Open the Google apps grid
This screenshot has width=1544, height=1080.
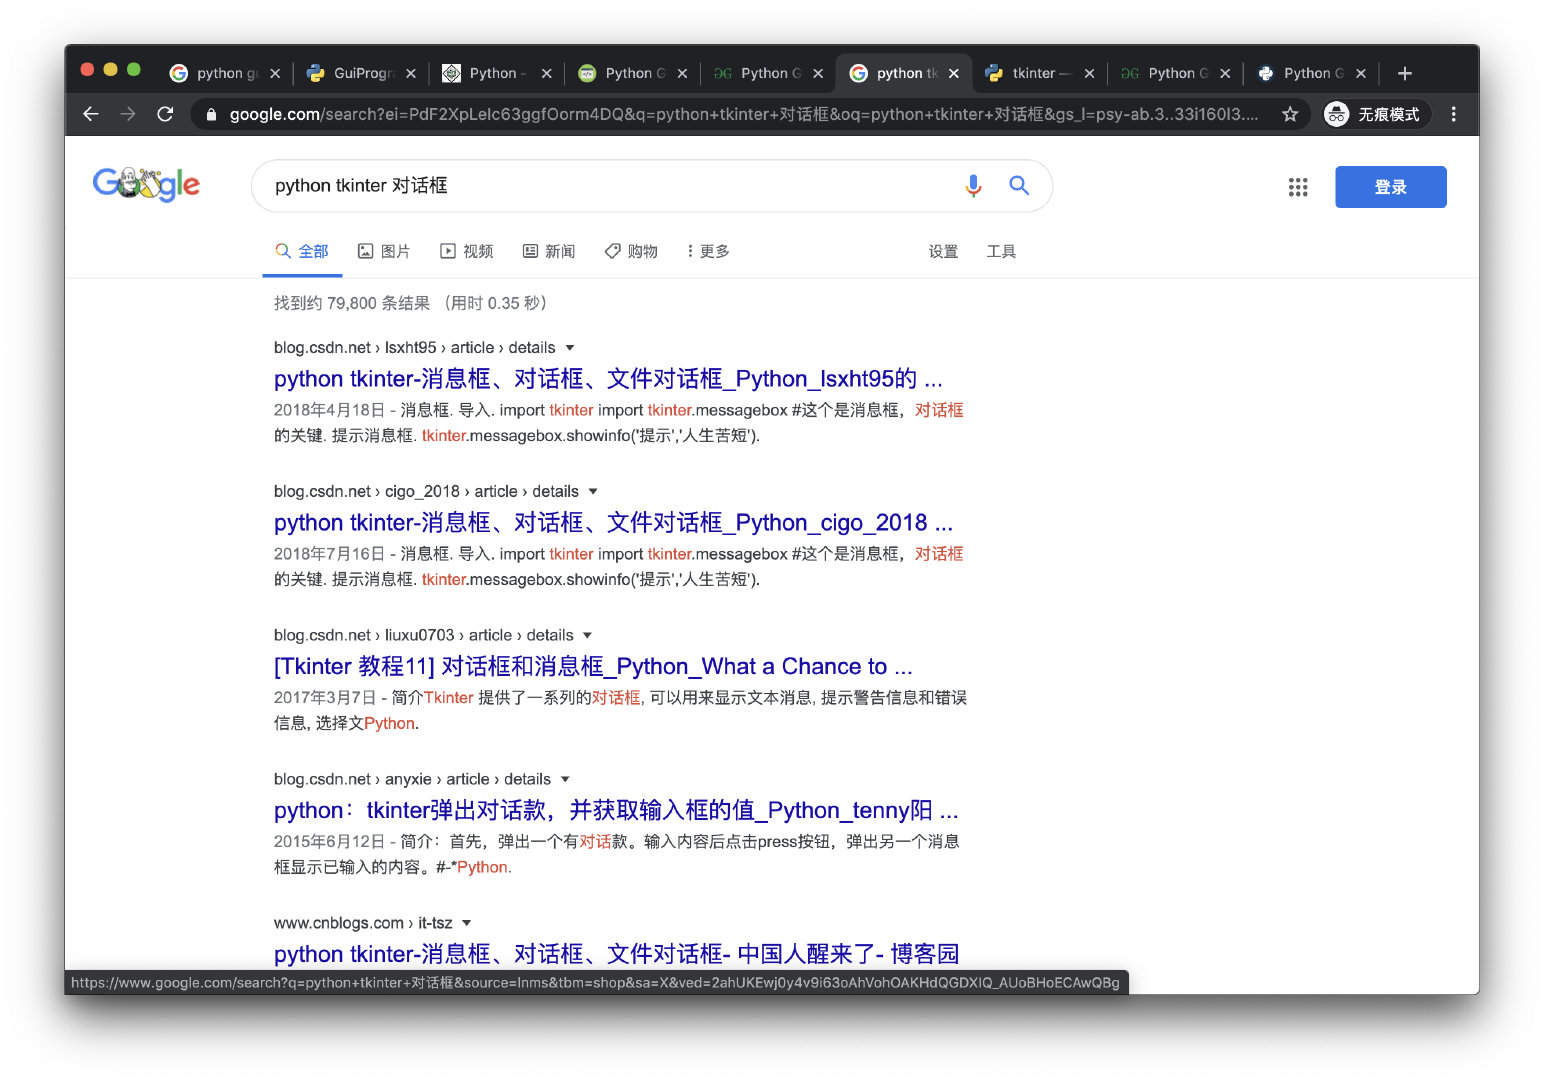tap(1298, 187)
